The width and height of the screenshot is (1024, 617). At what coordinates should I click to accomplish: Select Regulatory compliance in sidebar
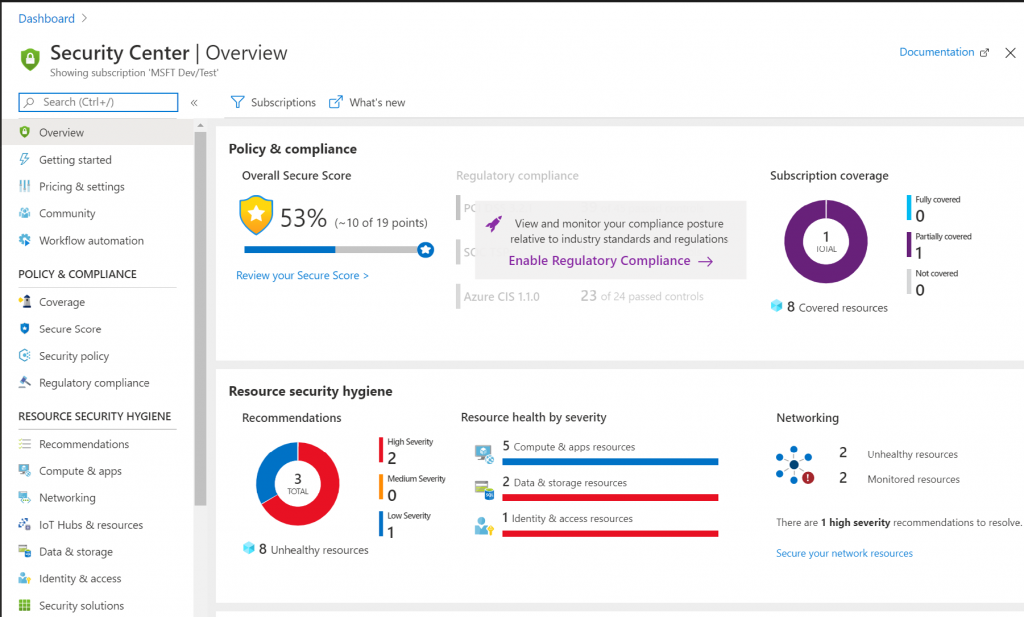[x=93, y=383]
